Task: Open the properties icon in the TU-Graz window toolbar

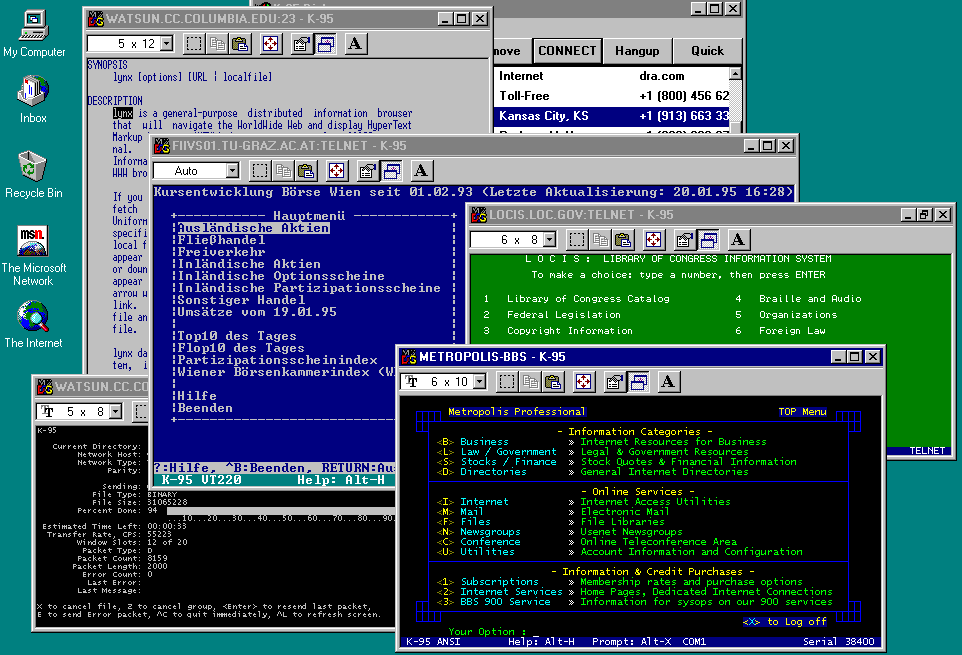Action: [x=367, y=171]
